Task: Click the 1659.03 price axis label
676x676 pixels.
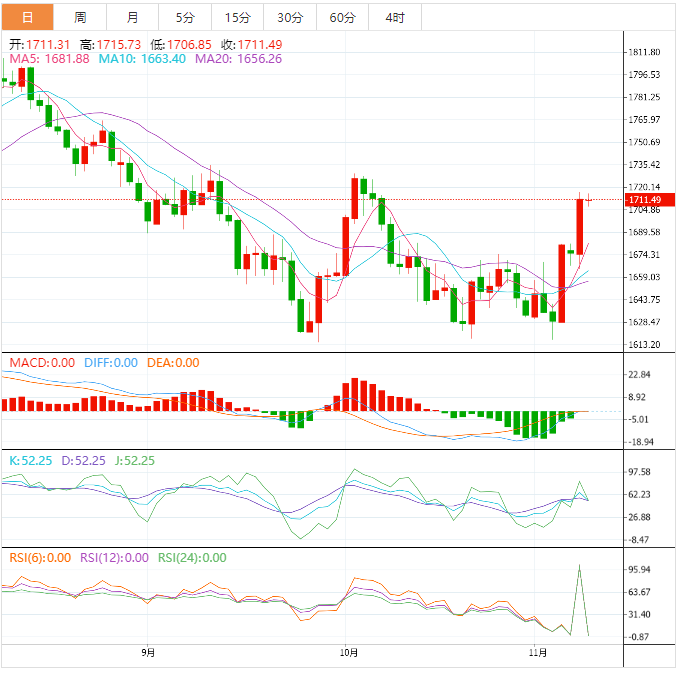Action: point(644,277)
